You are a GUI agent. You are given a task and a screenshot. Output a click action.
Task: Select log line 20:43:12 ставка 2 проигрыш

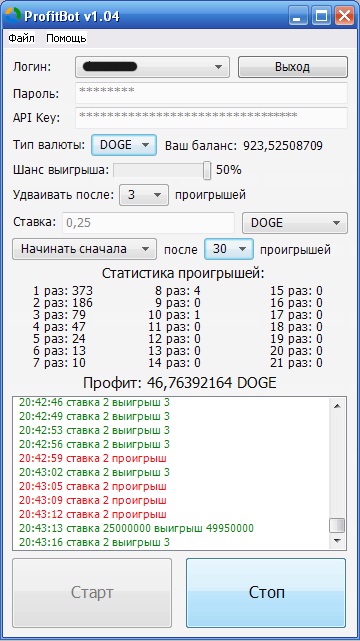[93, 514]
